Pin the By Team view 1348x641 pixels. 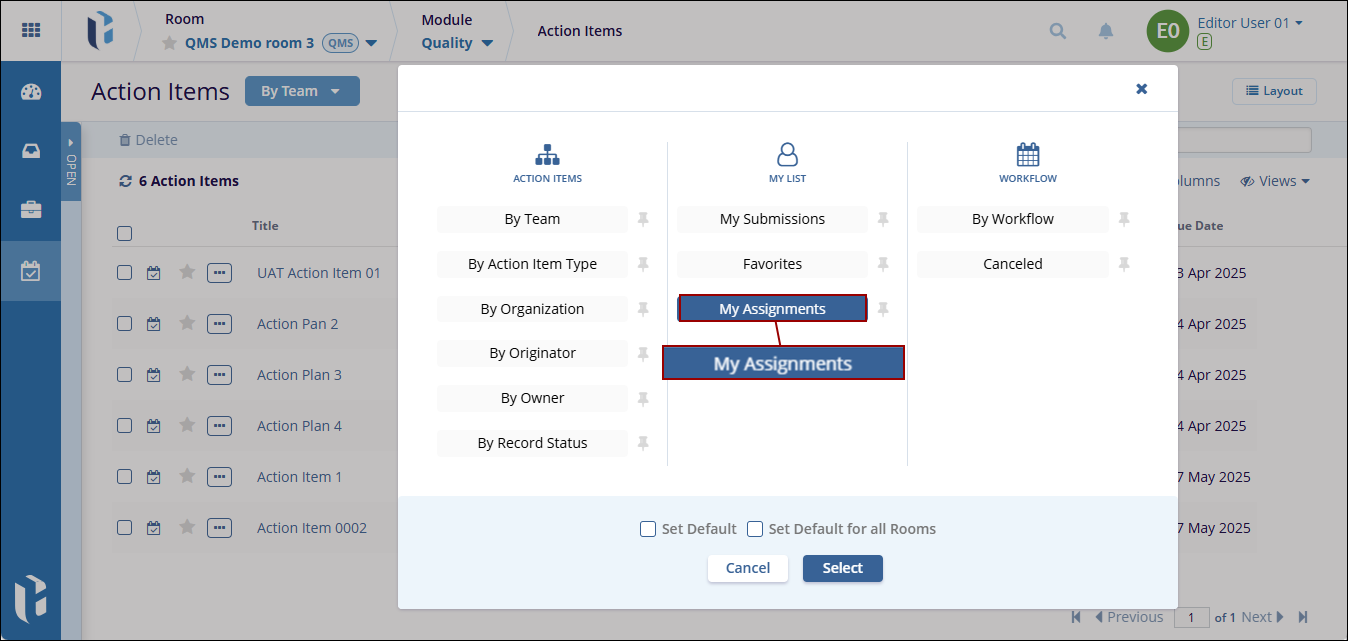[x=643, y=219]
